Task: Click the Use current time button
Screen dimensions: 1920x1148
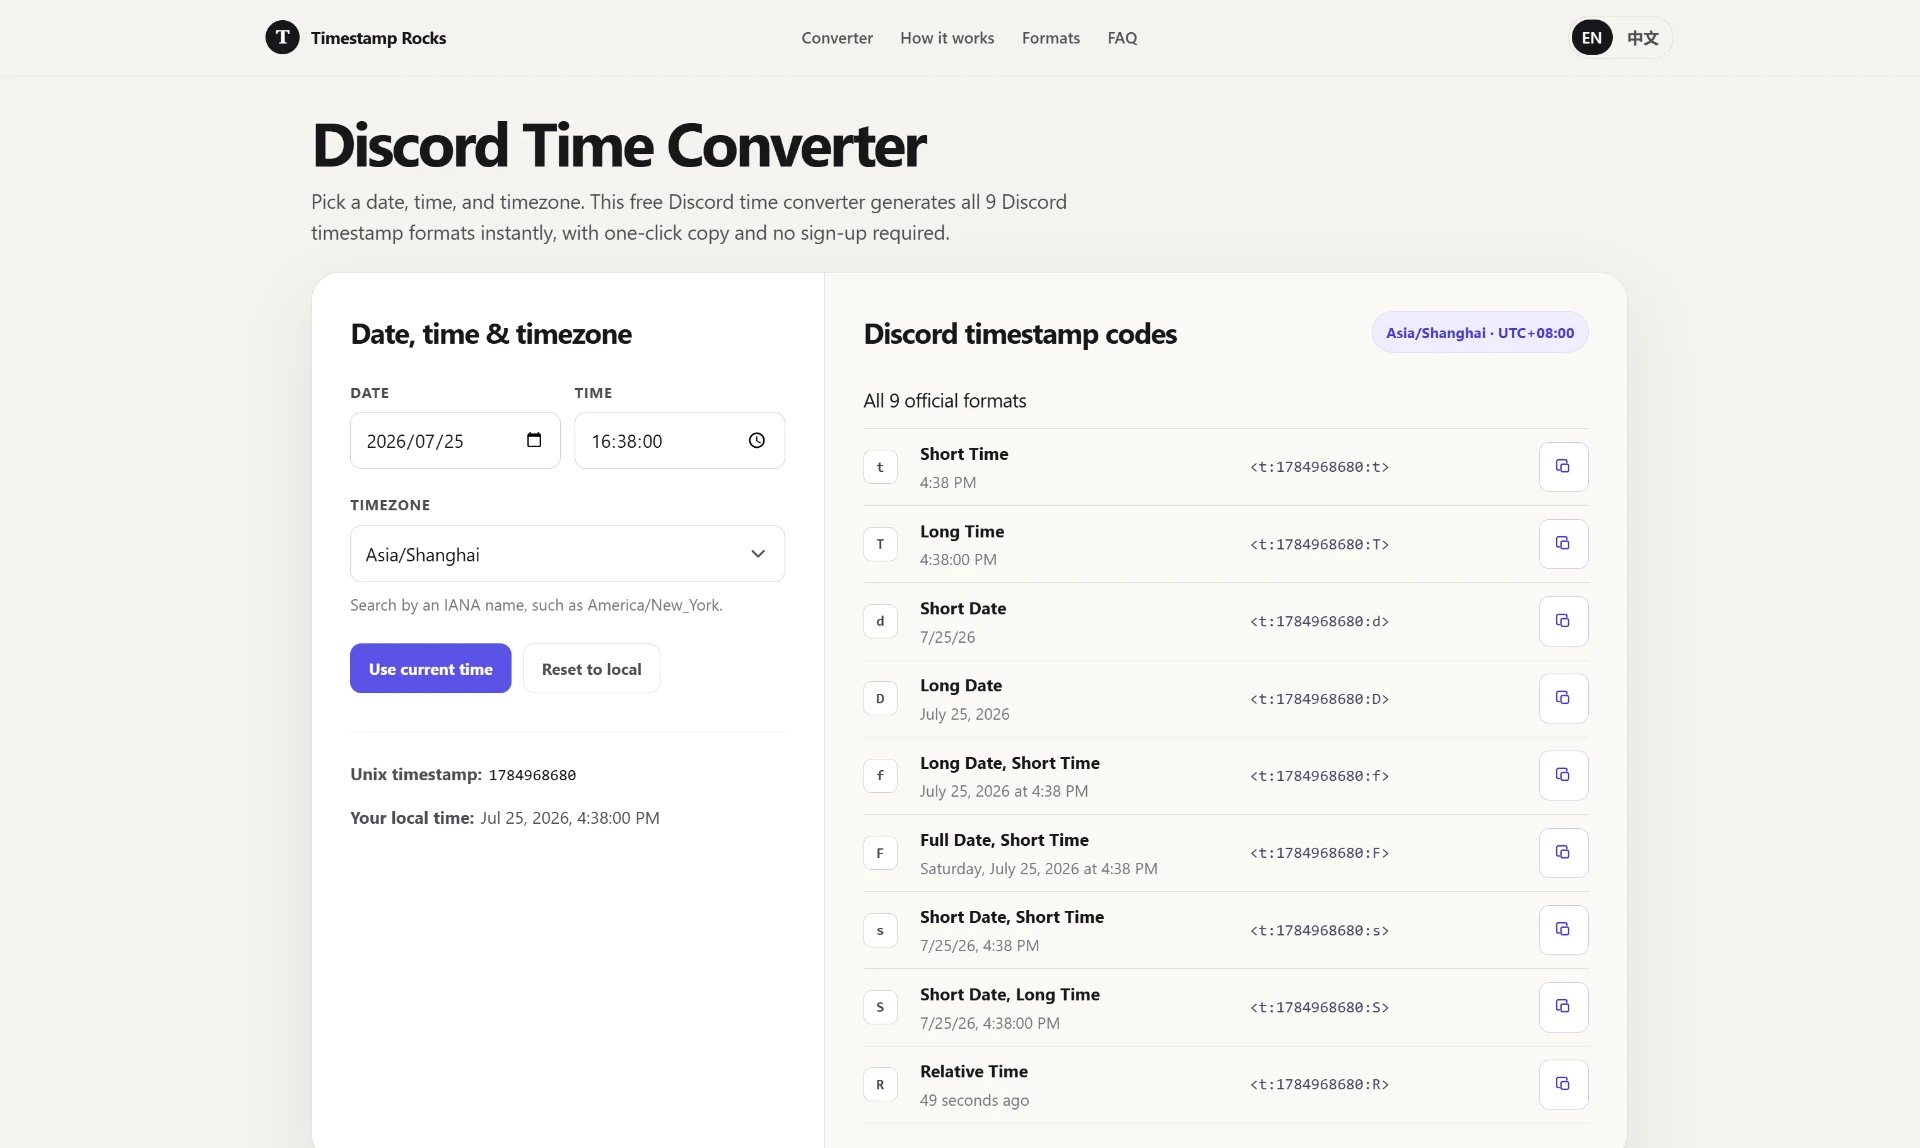Action: (430, 668)
